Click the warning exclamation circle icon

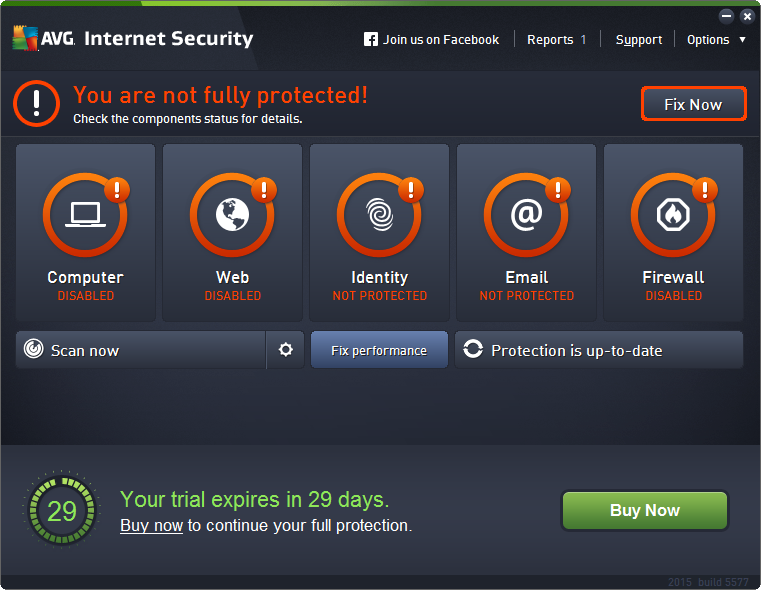[38, 103]
